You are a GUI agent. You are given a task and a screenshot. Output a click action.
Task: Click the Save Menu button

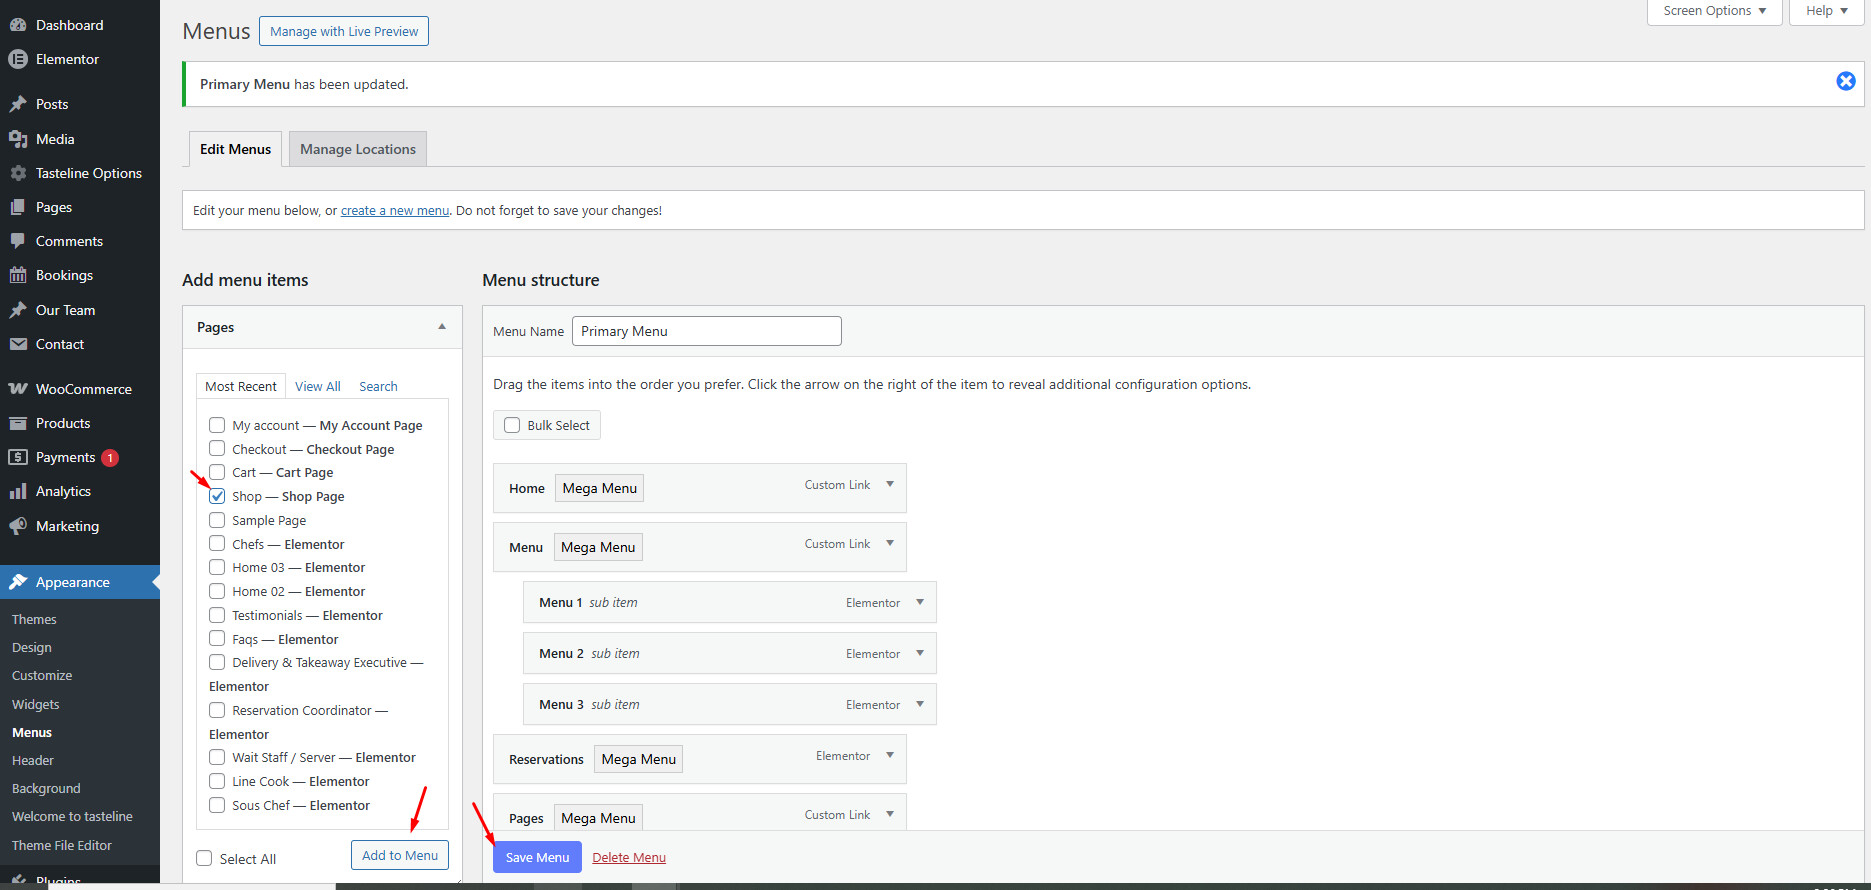pos(537,857)
